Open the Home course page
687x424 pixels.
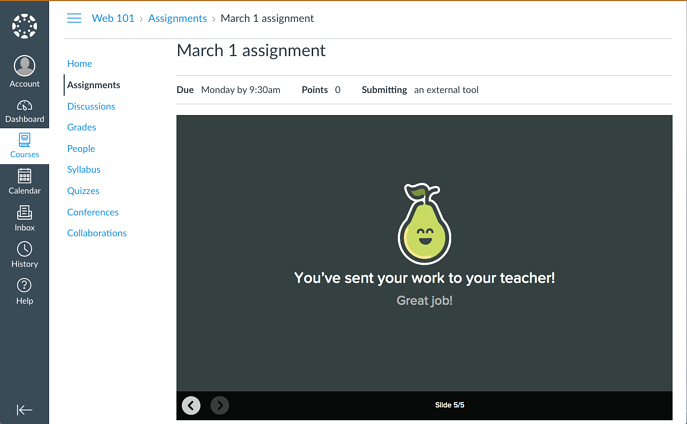pos(79,64)
